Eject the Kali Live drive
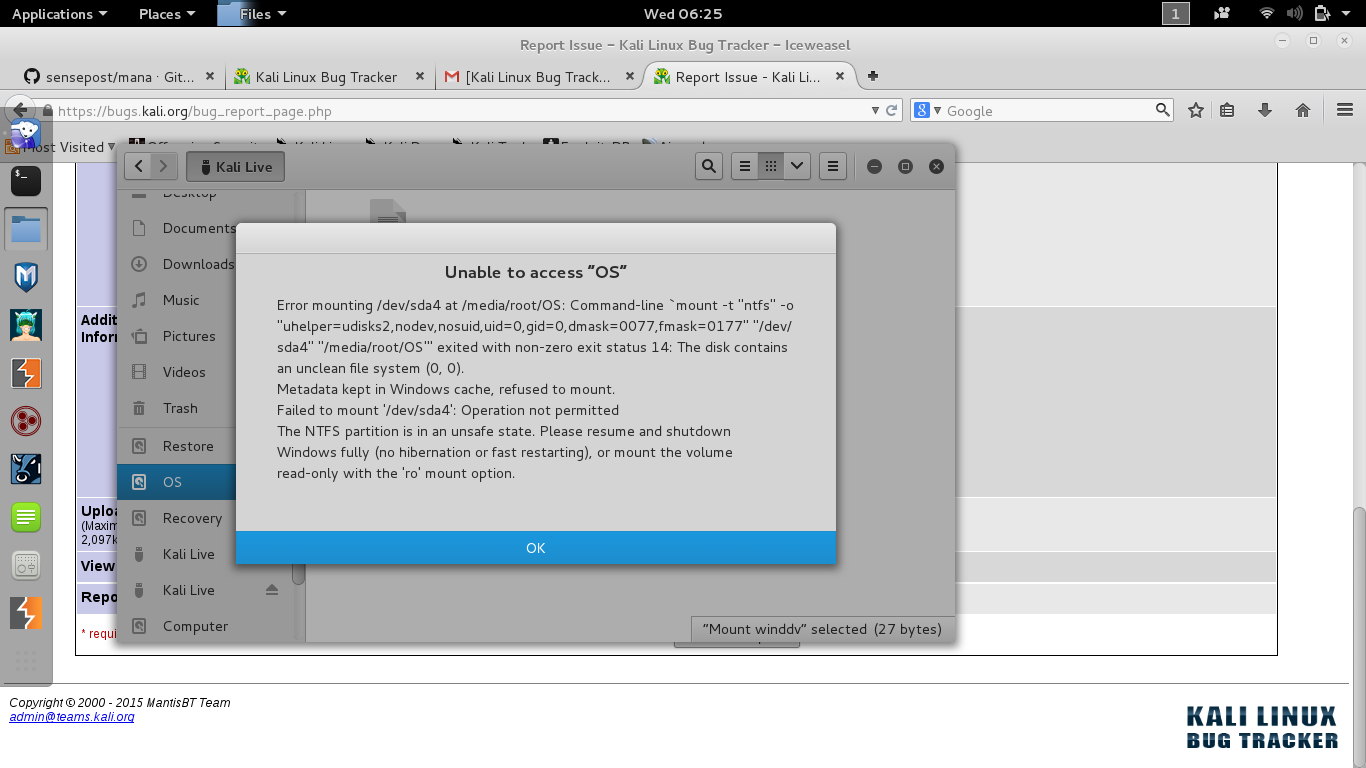Viewport: 1366px width, 768px height. (272, 590)
